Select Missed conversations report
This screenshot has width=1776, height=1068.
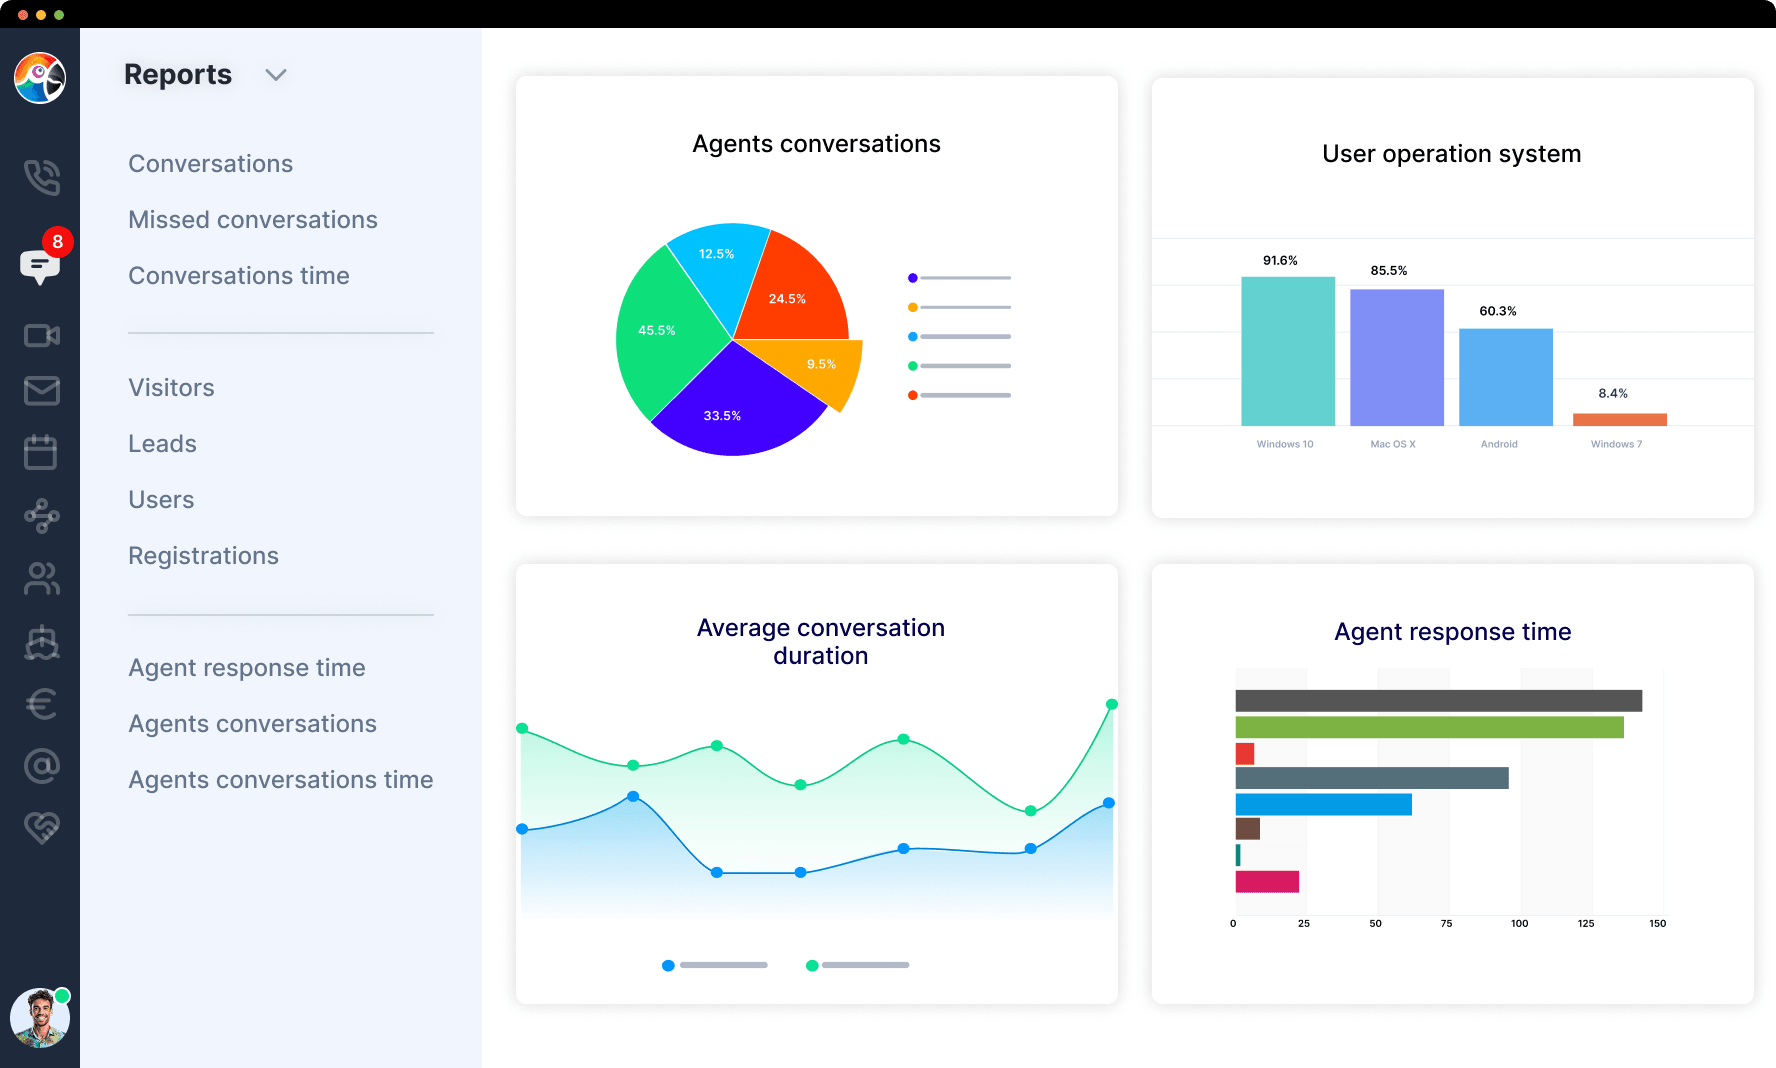point(252,220)
